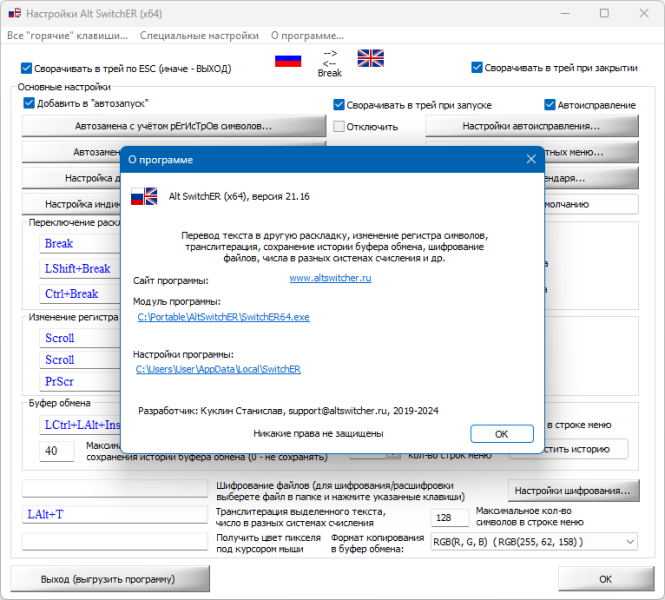Viewport: 665px width, 600px height.
Task: Click the Ctrl+Break hotkey field
Action: pyautogui.click(x=80, y=293)
